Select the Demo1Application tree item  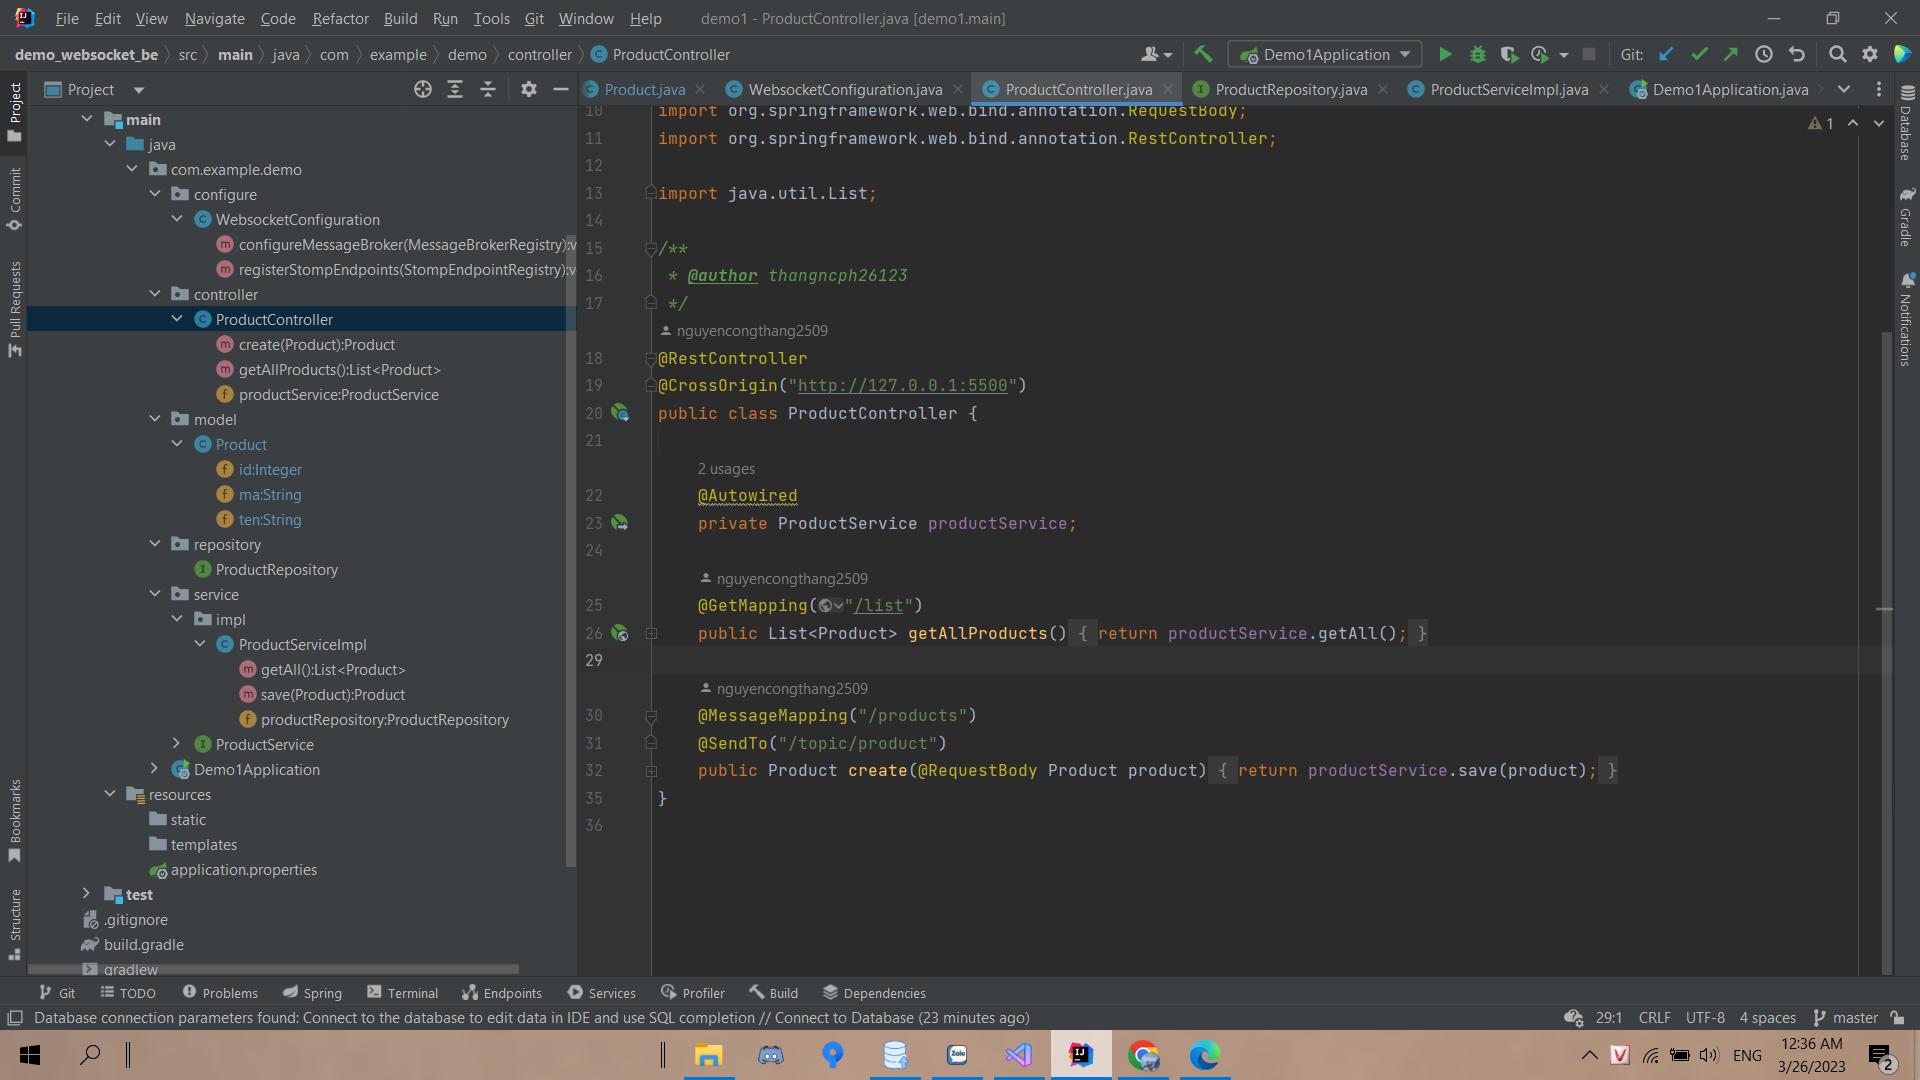pos(256,770)
